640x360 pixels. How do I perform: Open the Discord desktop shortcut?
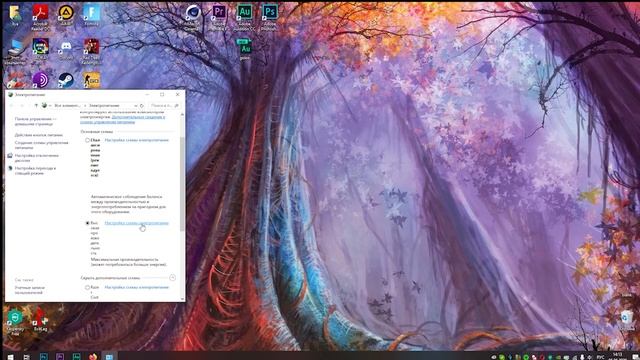tap(66, 50)
